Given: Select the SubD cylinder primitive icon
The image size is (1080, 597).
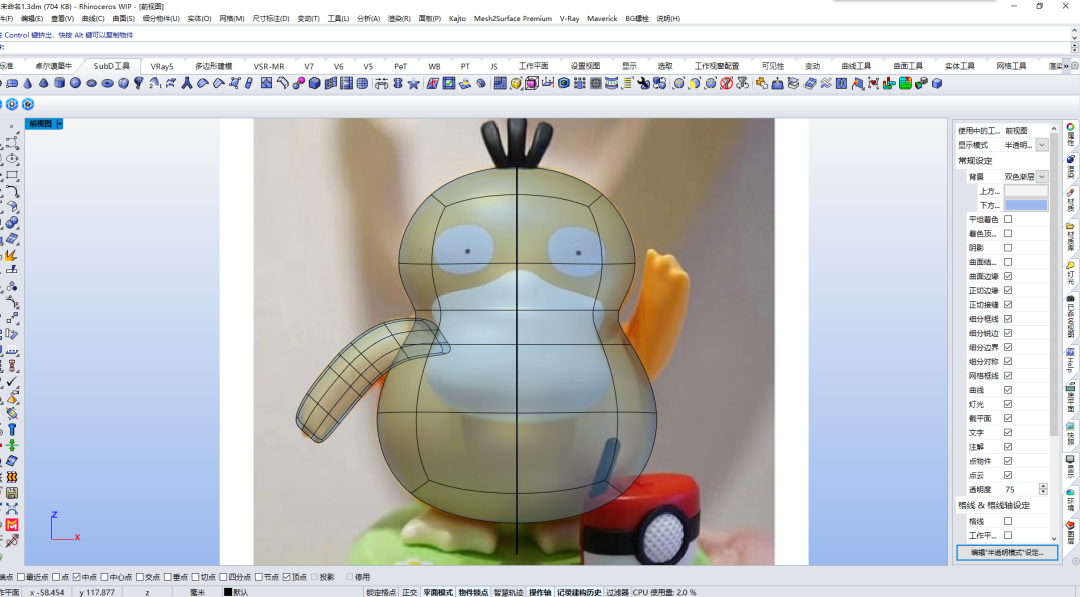Looking at the screenshot, I should coord(60,83).
